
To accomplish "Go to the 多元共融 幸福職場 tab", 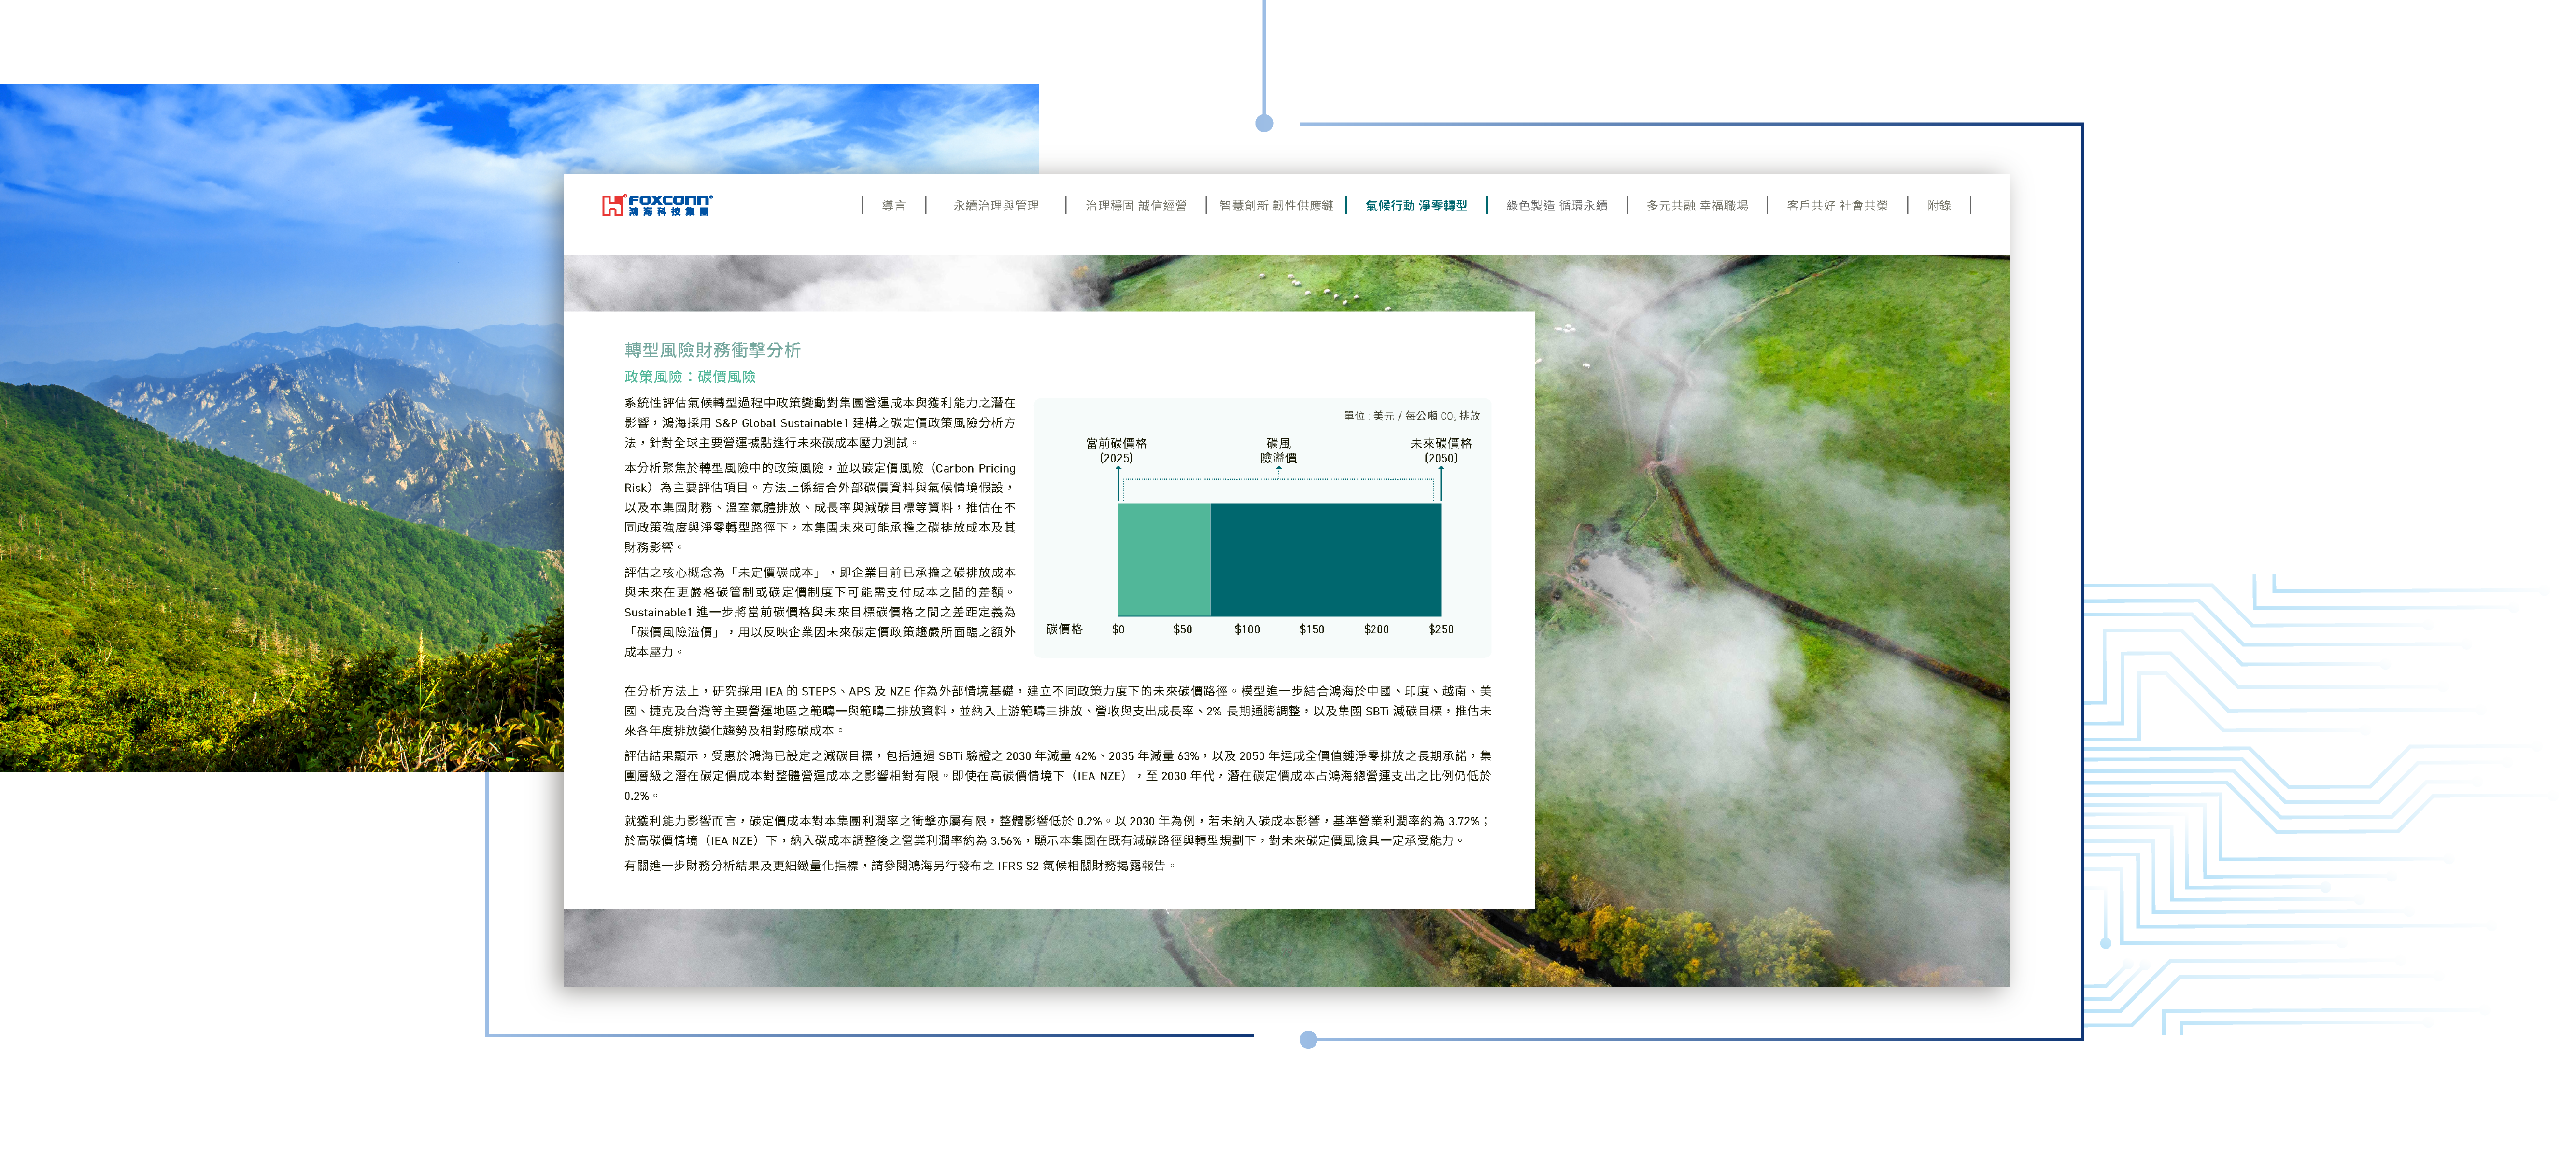I will coord(1697,206).
